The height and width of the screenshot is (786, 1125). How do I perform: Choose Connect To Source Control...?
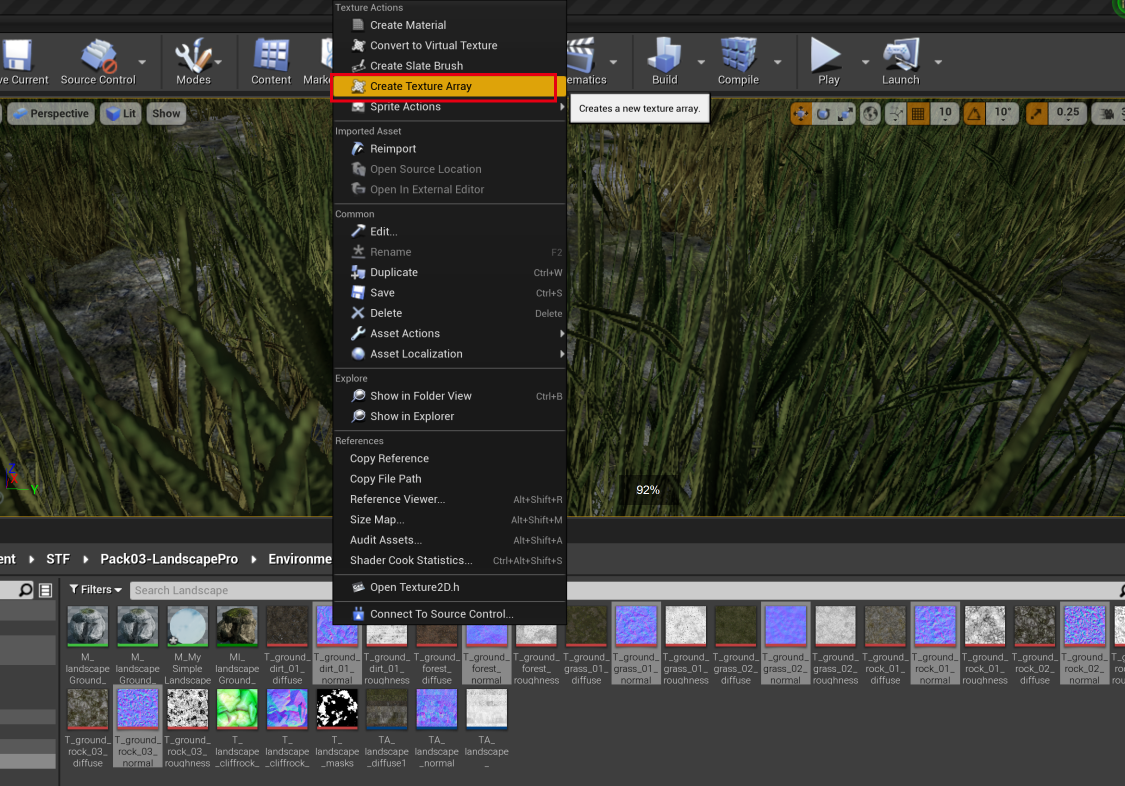pyautogui.click(x=450, y=614)
